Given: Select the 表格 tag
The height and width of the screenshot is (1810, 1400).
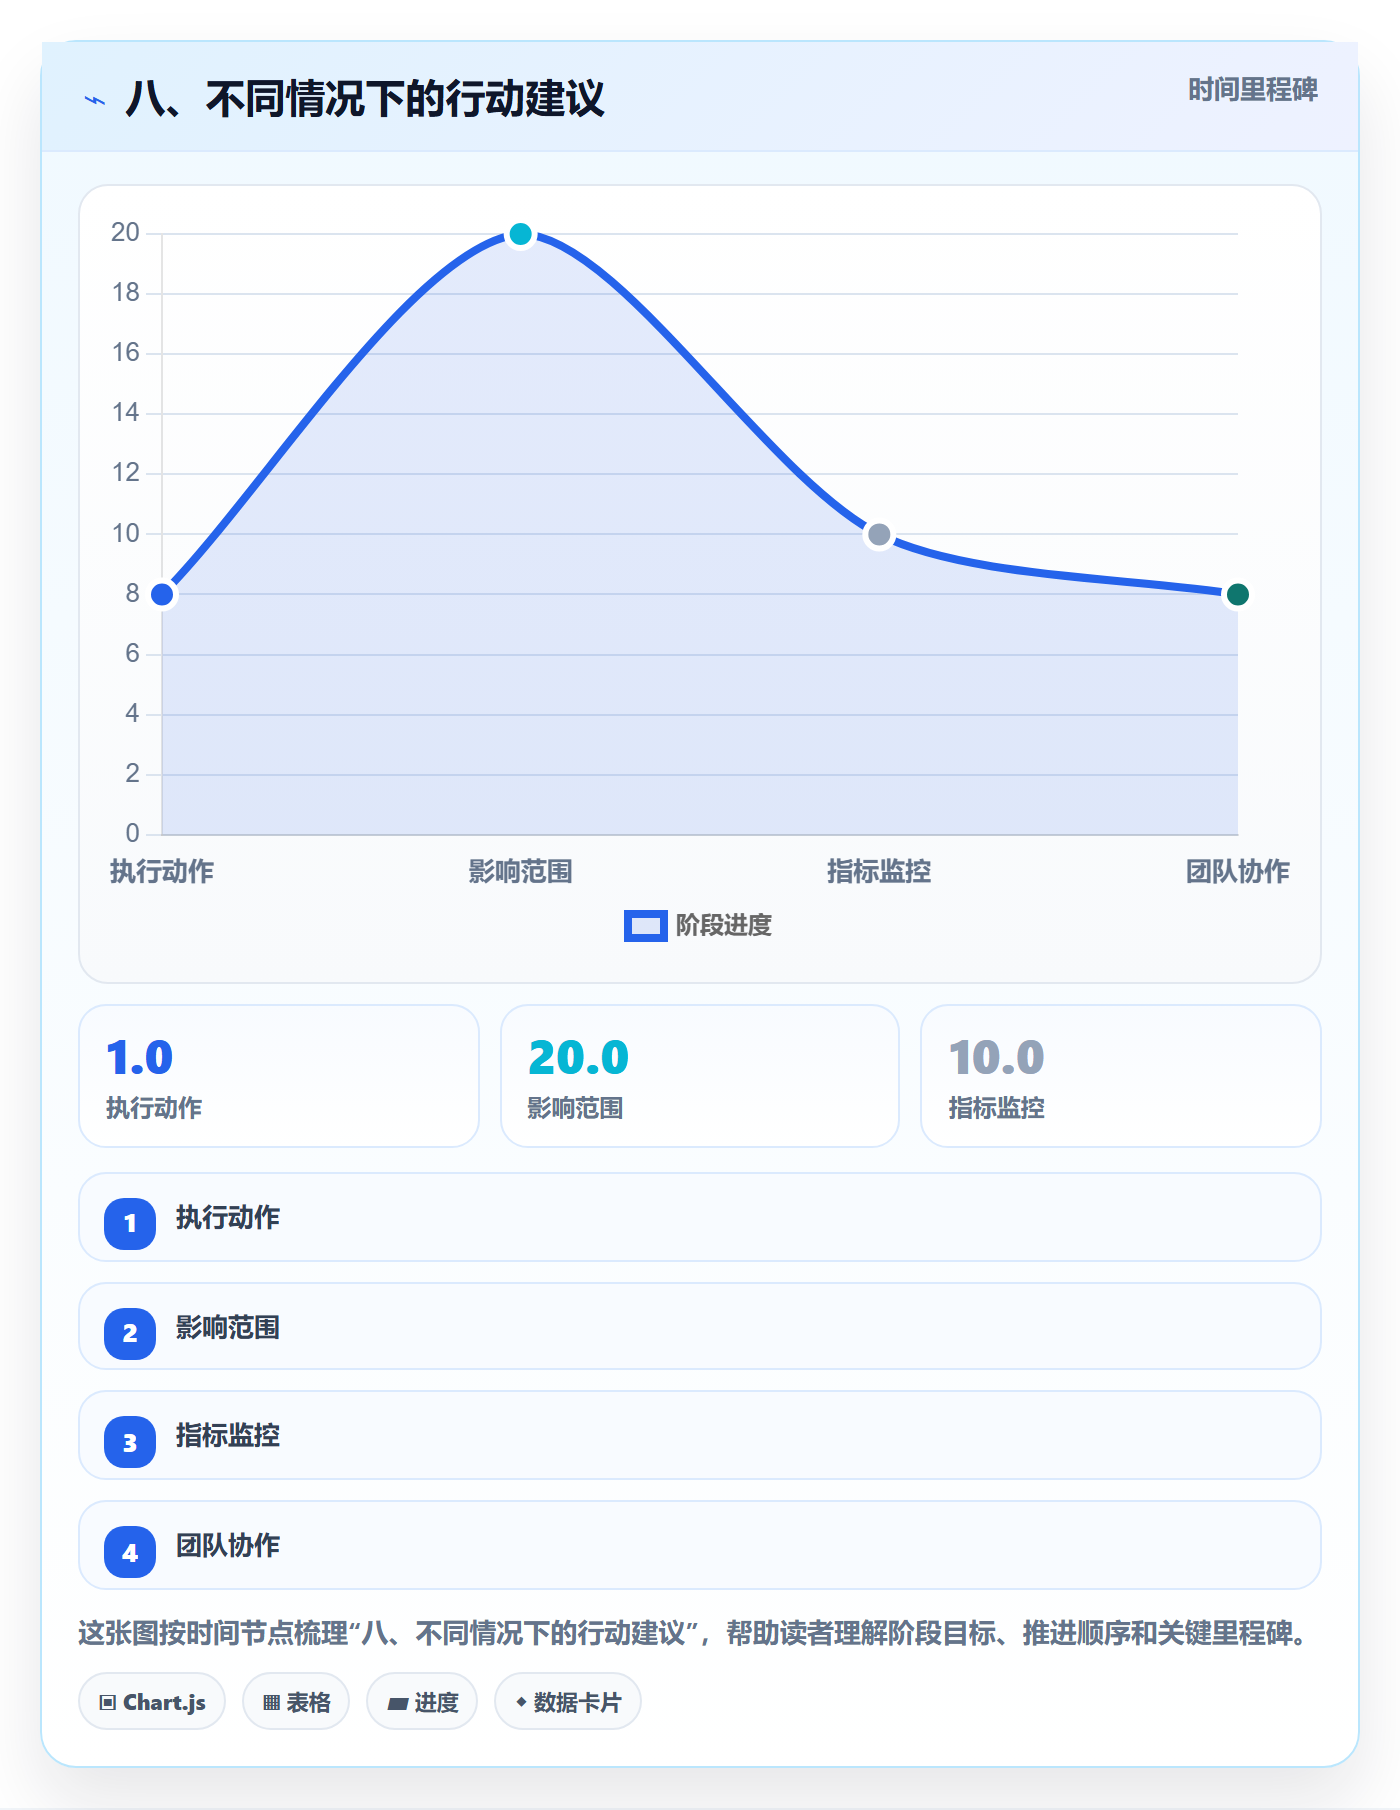Looking at the screenshot, I should tap(296, 1701).
